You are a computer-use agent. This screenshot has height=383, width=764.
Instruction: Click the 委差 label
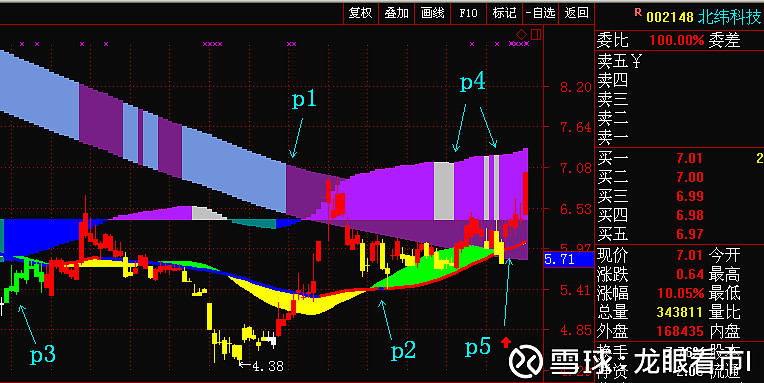pyautogui.click(x=724, y=40)
